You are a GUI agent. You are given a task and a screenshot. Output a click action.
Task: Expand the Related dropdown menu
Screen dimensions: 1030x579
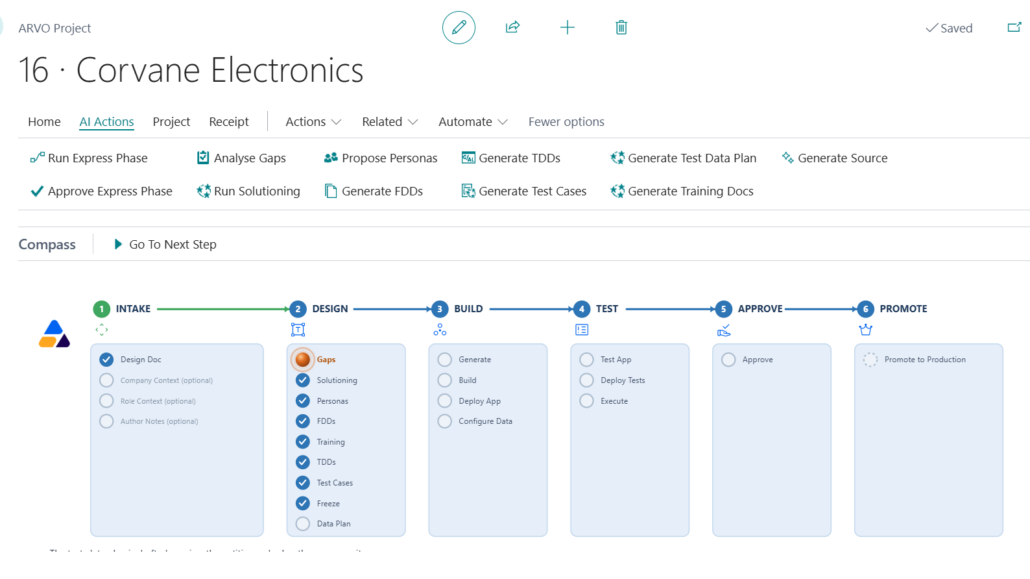(390, 122)
